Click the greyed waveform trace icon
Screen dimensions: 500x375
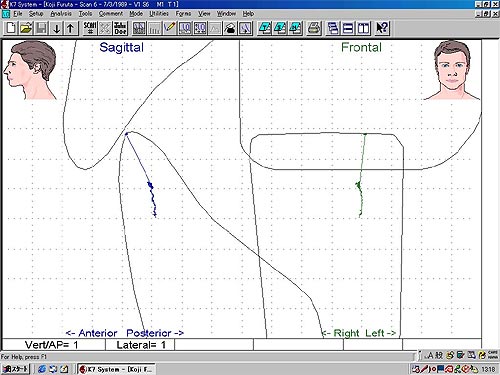[x=215, y=28]
